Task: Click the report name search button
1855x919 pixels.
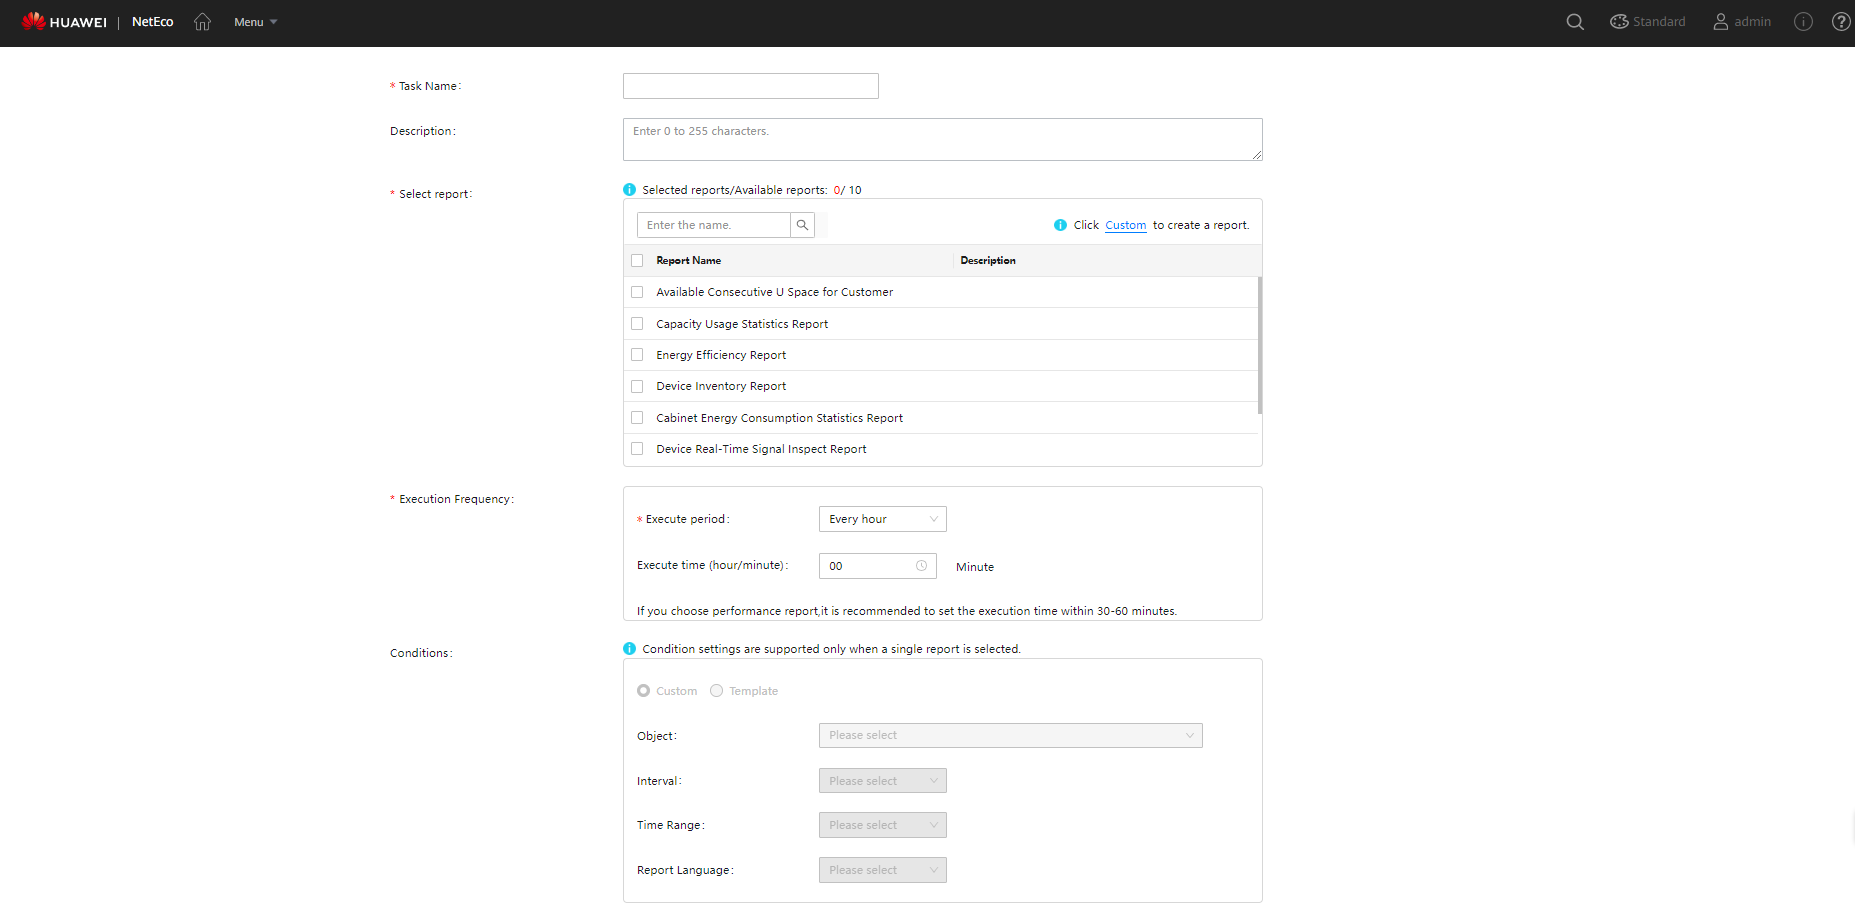Action: coord(802,225)
